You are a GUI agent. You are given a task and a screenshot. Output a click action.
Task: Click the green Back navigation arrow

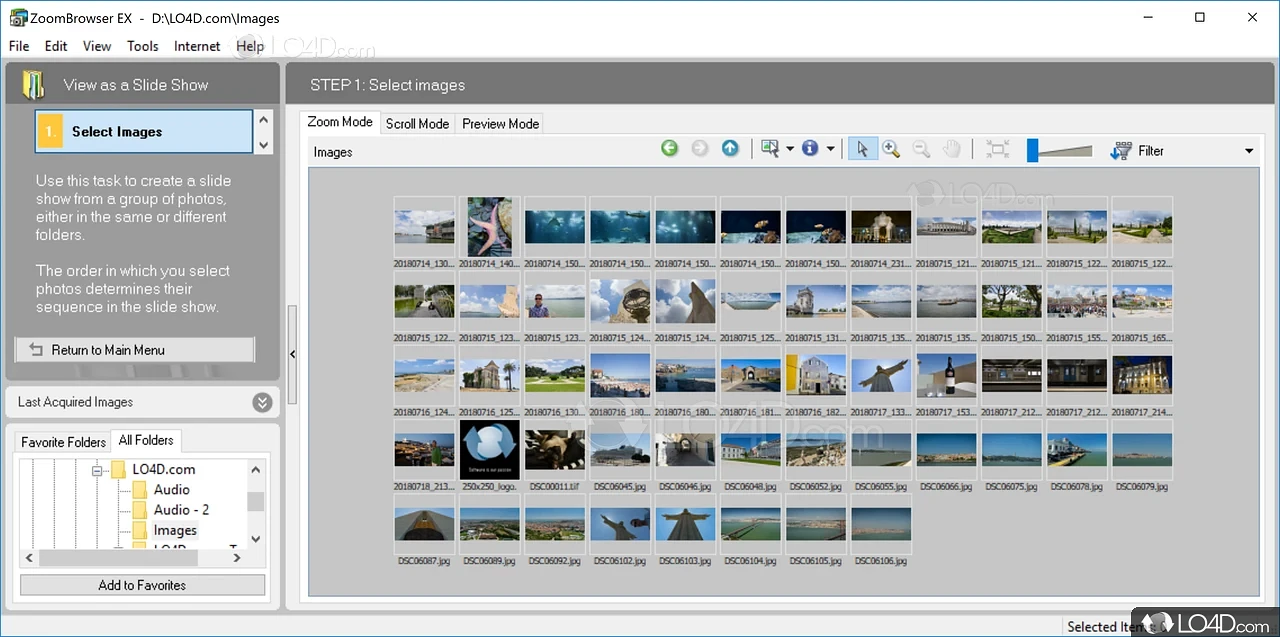pyautogui.click(x=670, y=149)
